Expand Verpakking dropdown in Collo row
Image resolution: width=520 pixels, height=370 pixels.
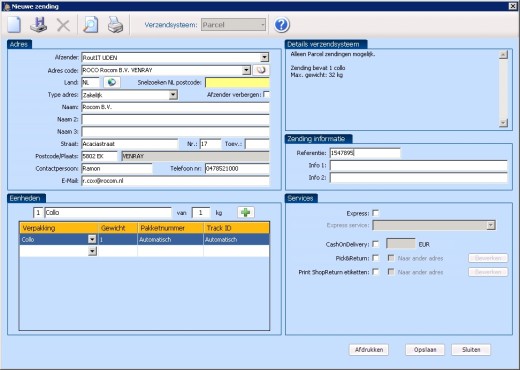point(92,239)
